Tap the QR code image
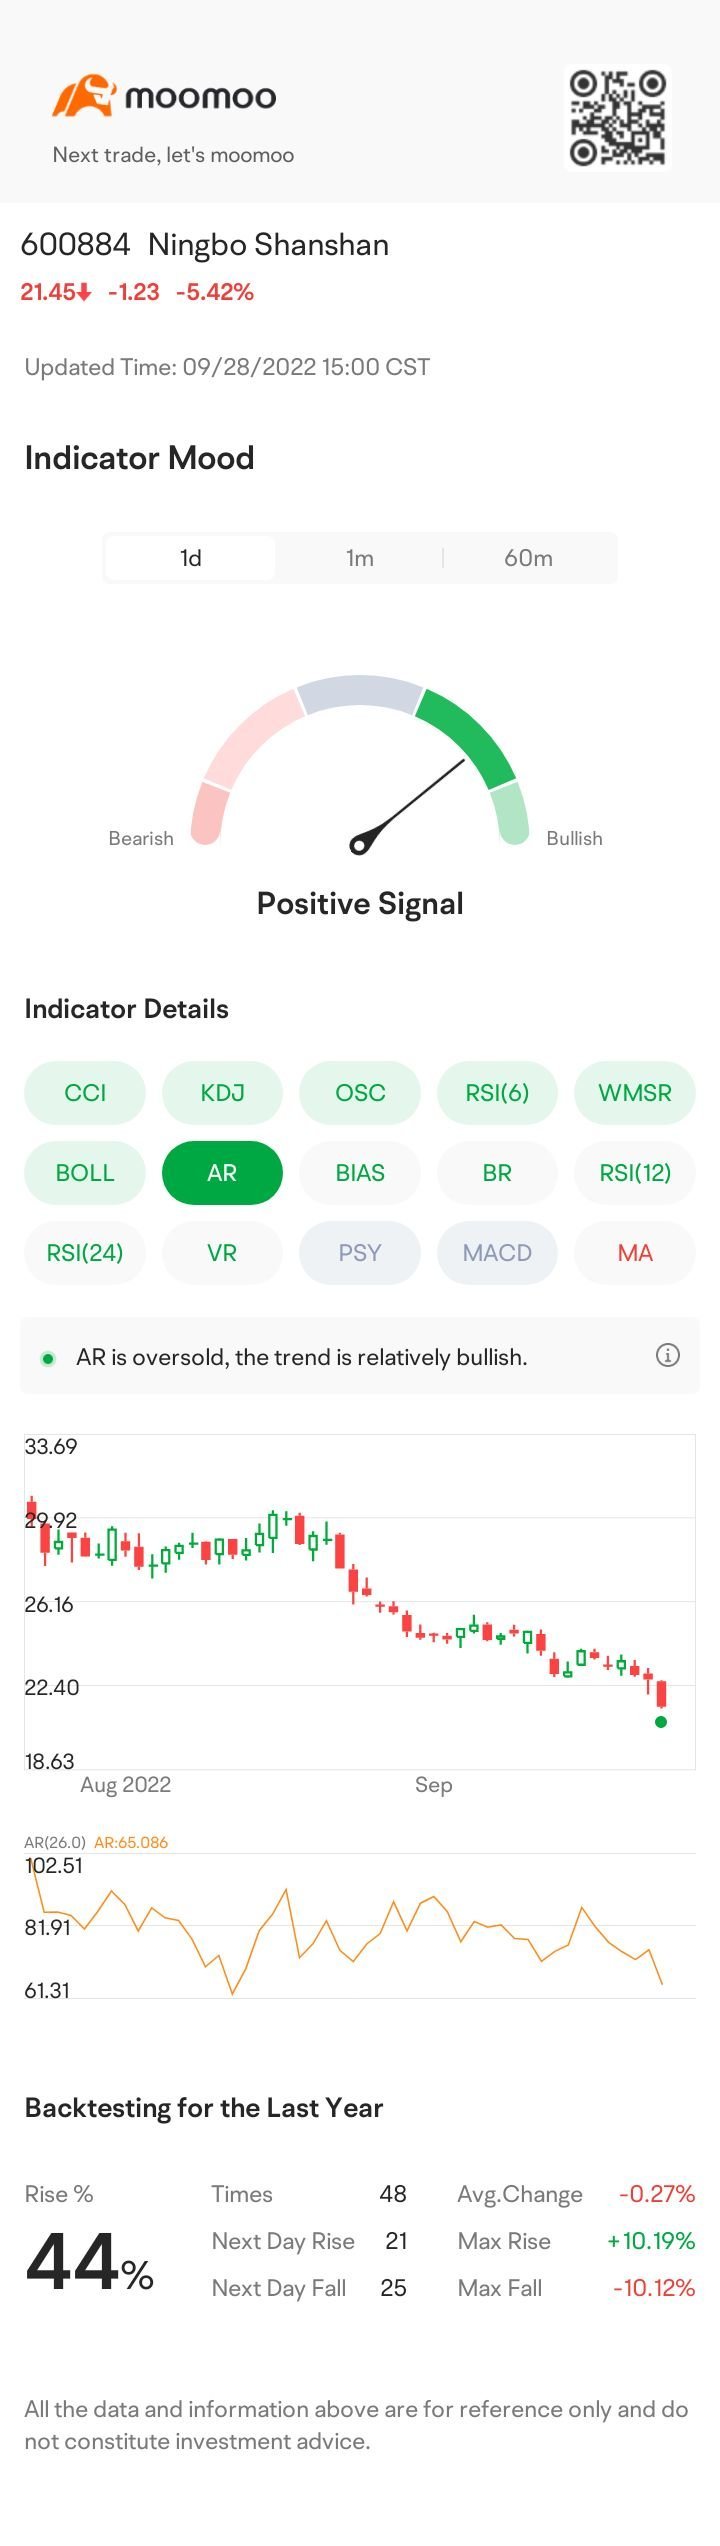Viewport: 720px width, 2546px height. click(x=617, y=118)
